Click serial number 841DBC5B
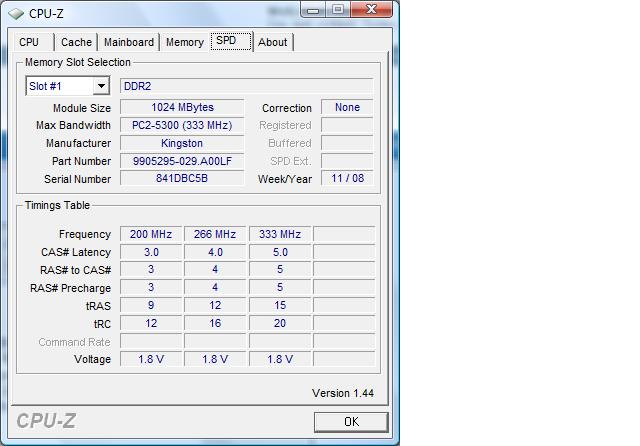Viewport: 640px width, 446px height. coord(182,178)
